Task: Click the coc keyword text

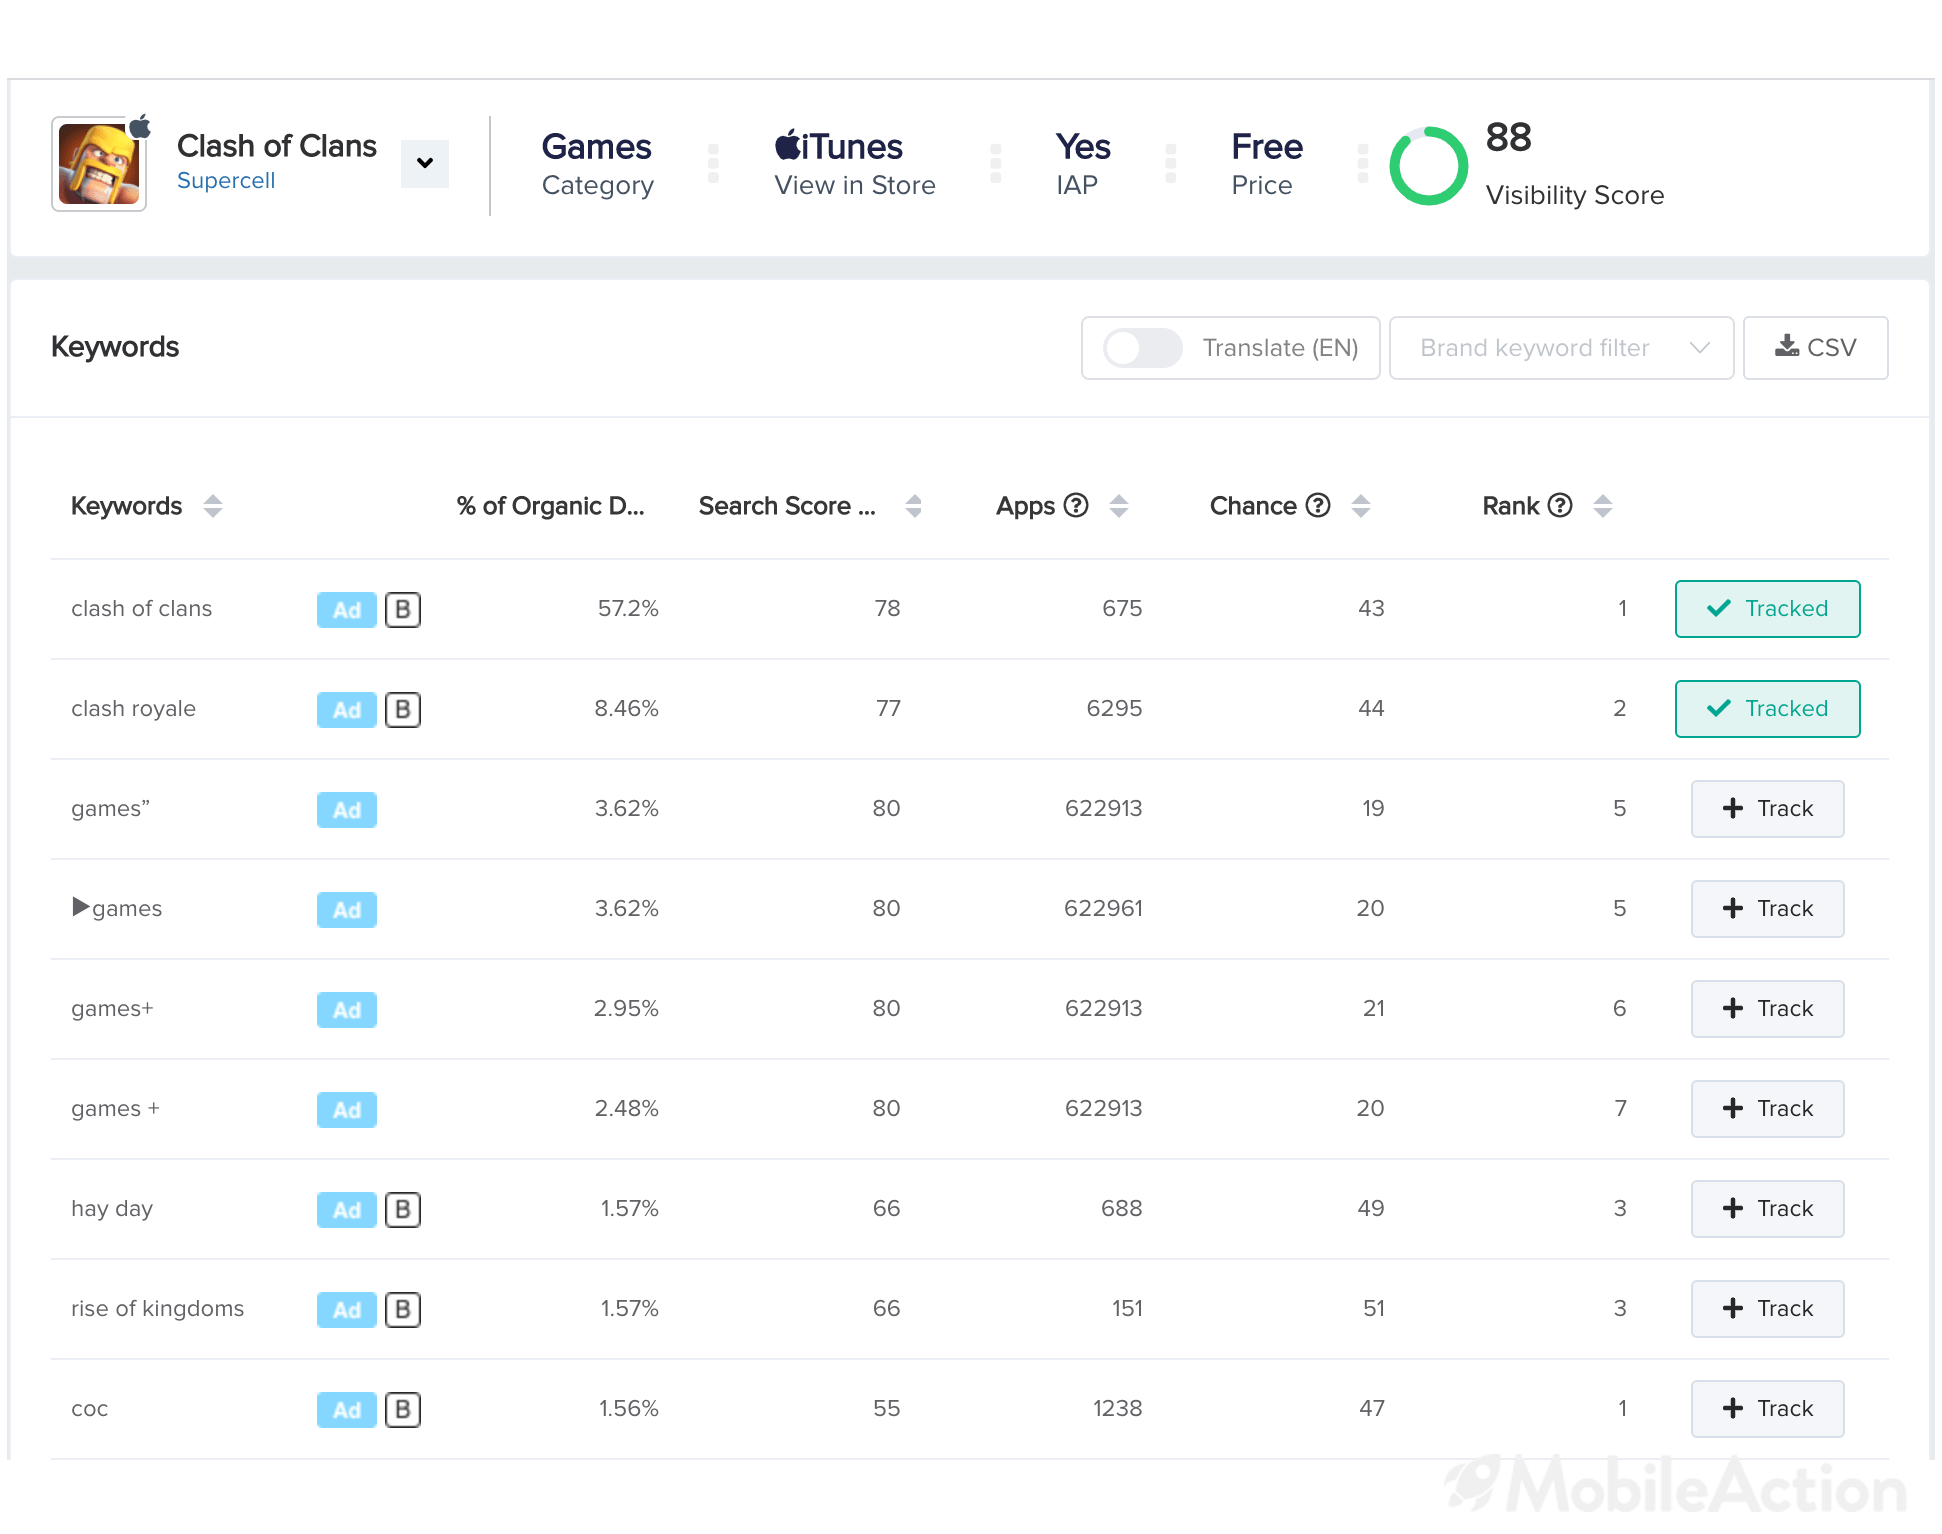Action: click(x=89, y=1410)
